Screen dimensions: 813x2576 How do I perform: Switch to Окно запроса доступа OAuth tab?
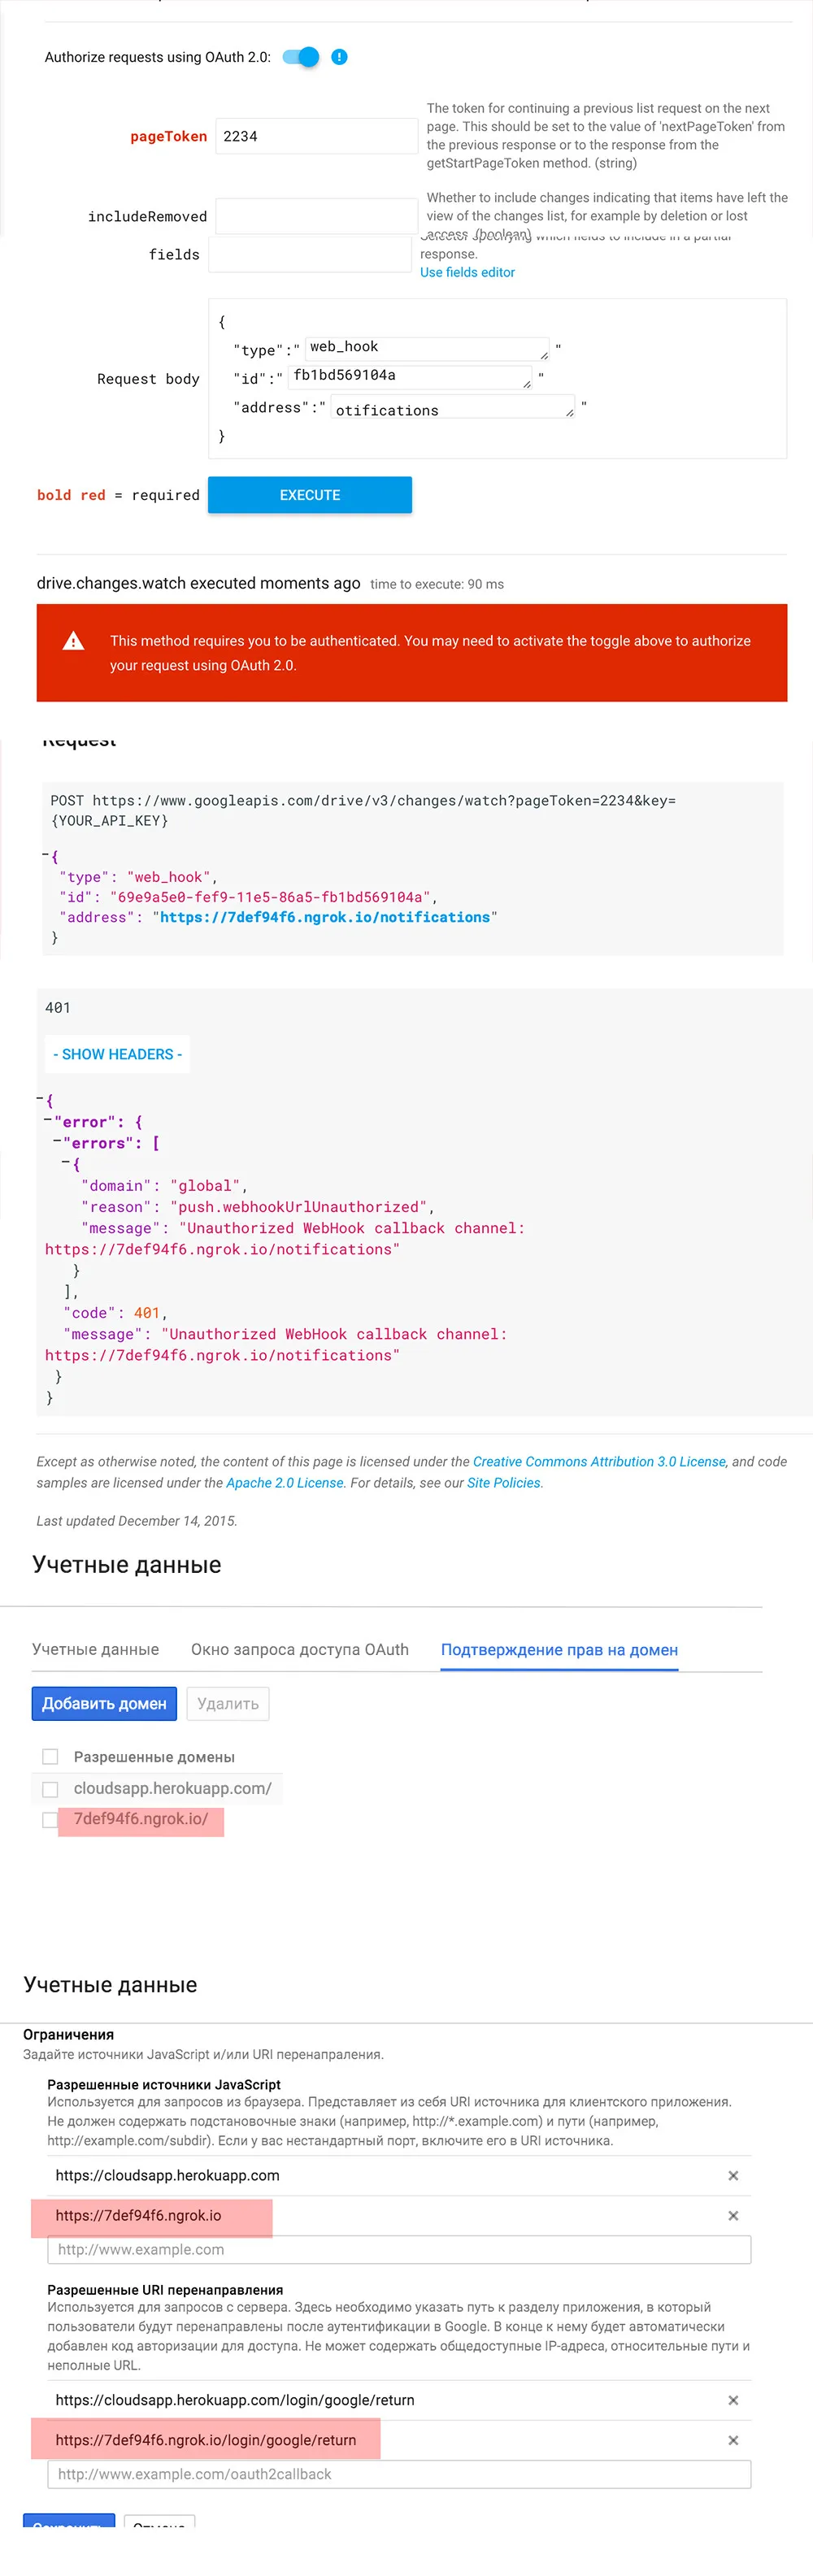point(300,1649)
